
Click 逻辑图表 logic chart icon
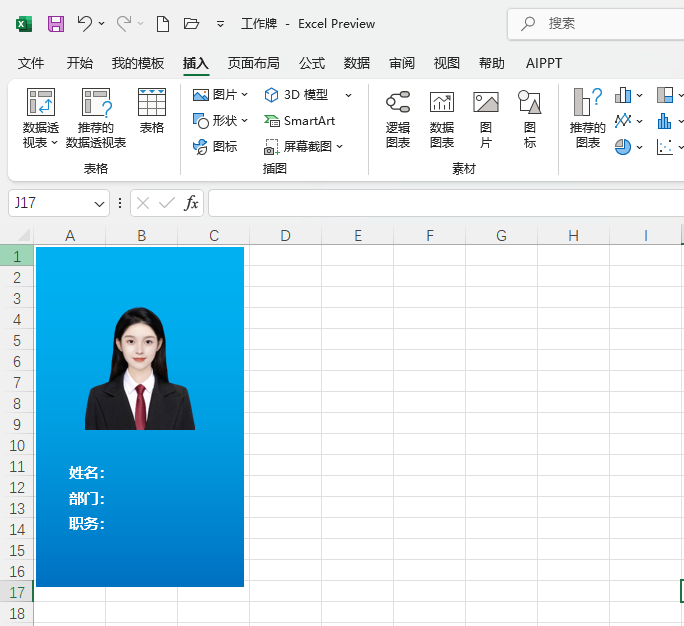pos(398,118)
